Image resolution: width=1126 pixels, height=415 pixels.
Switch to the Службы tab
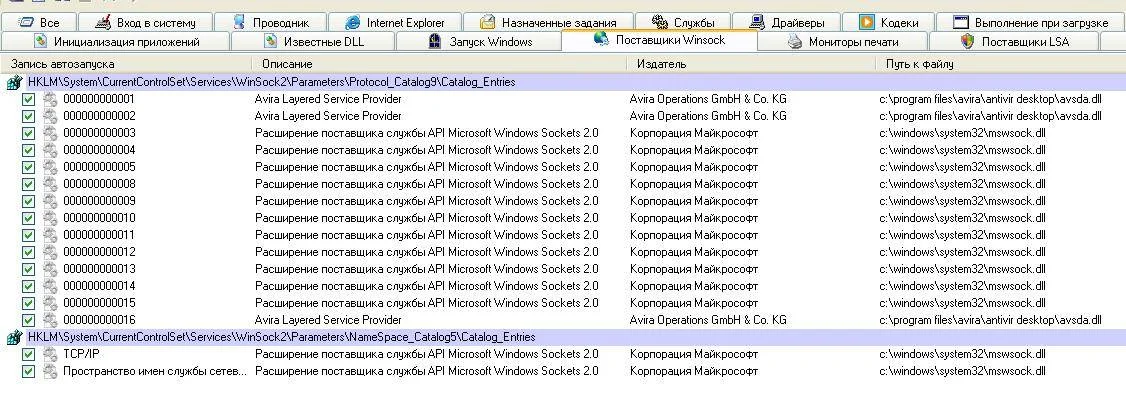[x=683, y=22]
